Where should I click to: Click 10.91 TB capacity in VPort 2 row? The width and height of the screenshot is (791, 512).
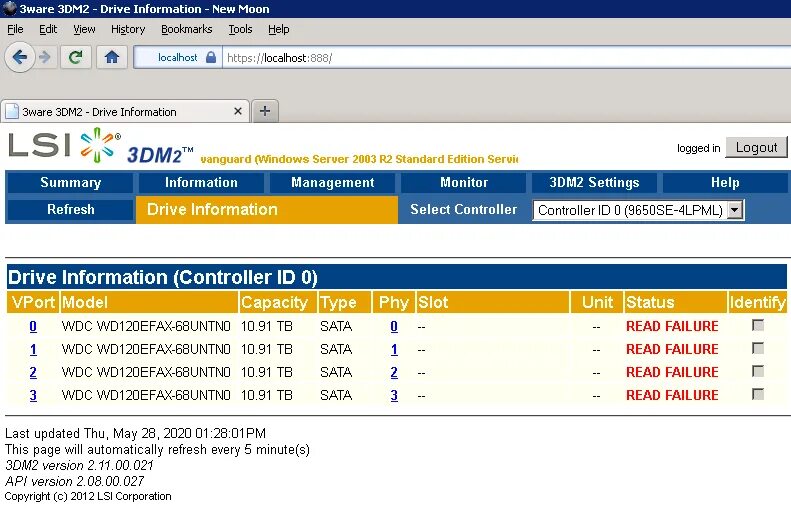[266, 372]
